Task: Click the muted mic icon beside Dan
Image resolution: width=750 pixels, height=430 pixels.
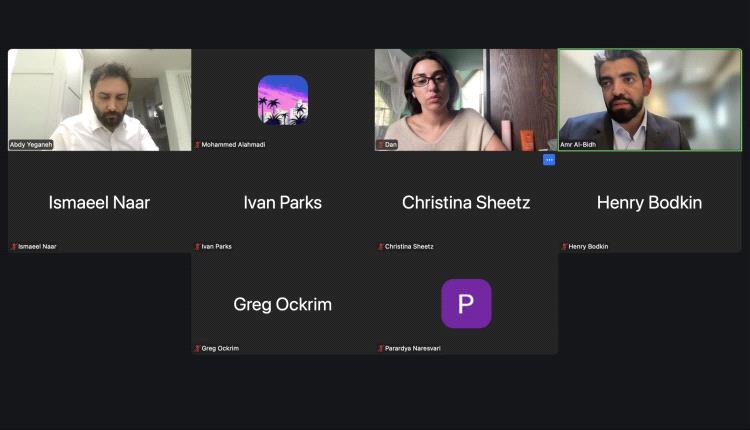Action: tap(381, 144)
